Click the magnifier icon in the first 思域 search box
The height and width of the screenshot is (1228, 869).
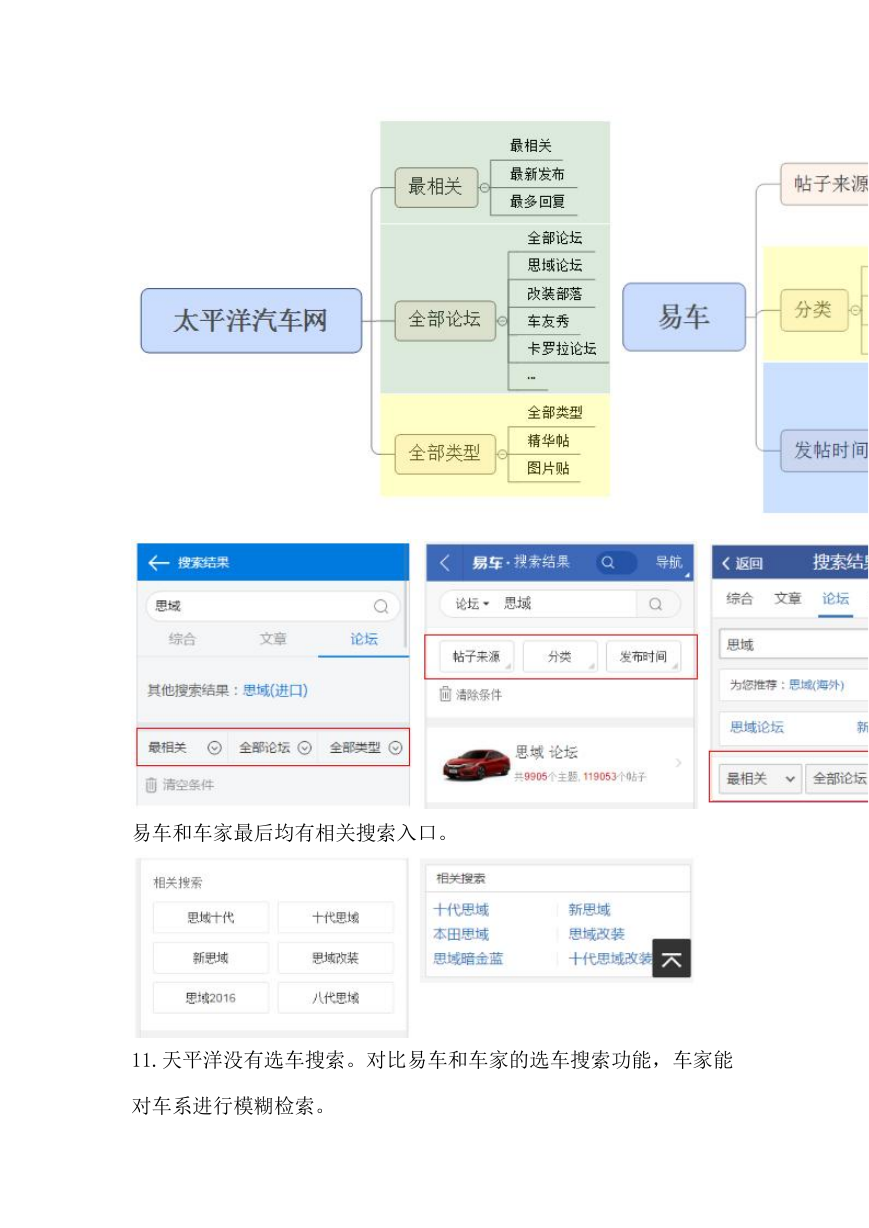pos(381,606)
